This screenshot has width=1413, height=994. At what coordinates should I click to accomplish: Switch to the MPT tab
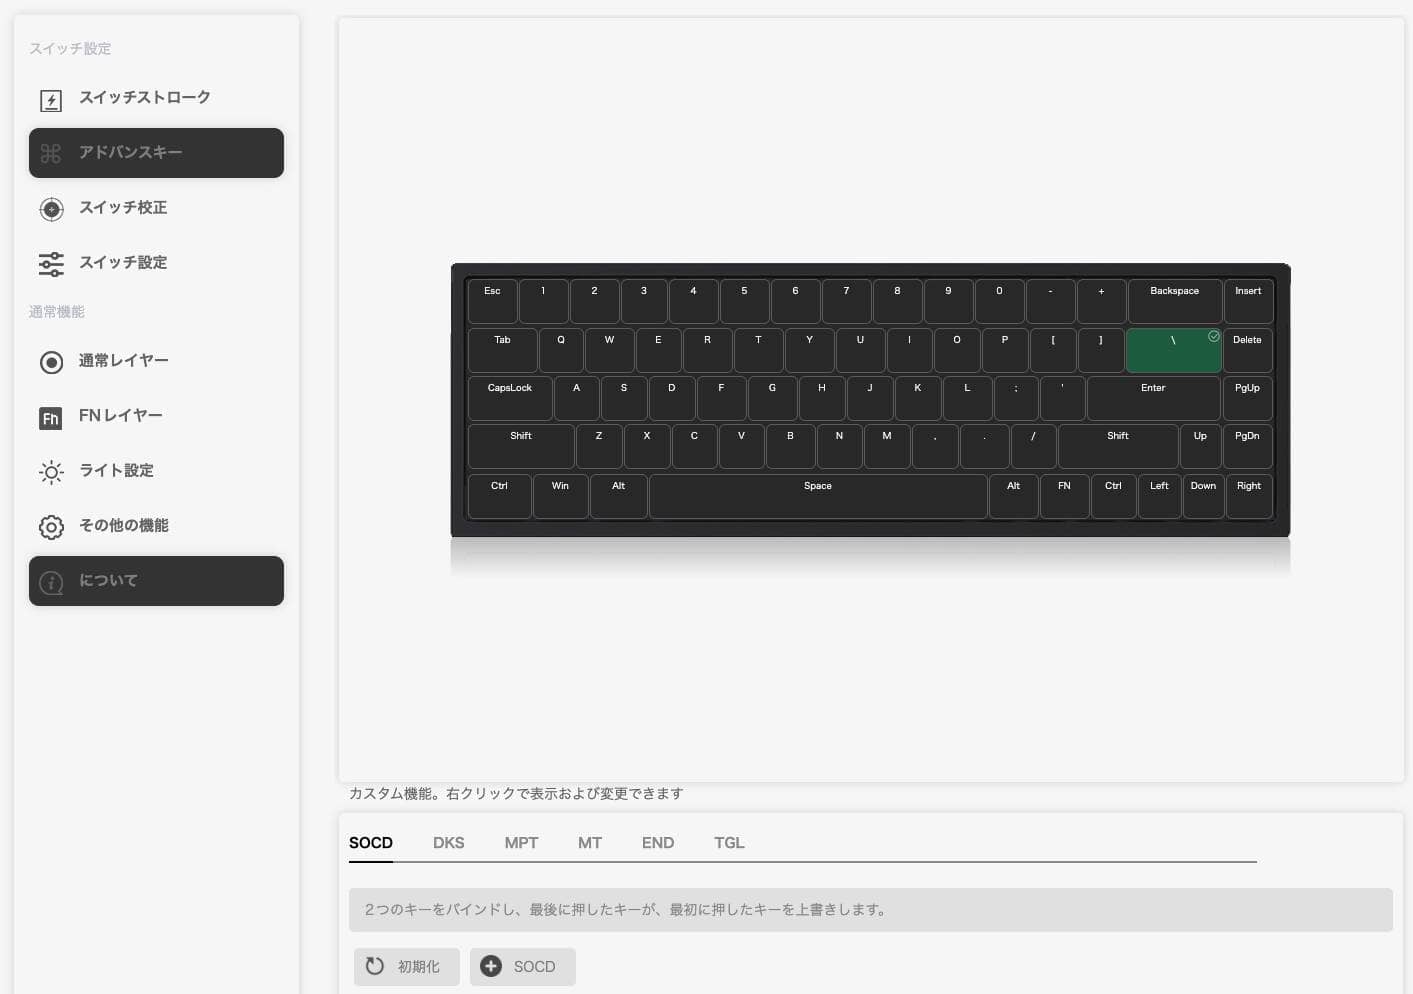521,843
